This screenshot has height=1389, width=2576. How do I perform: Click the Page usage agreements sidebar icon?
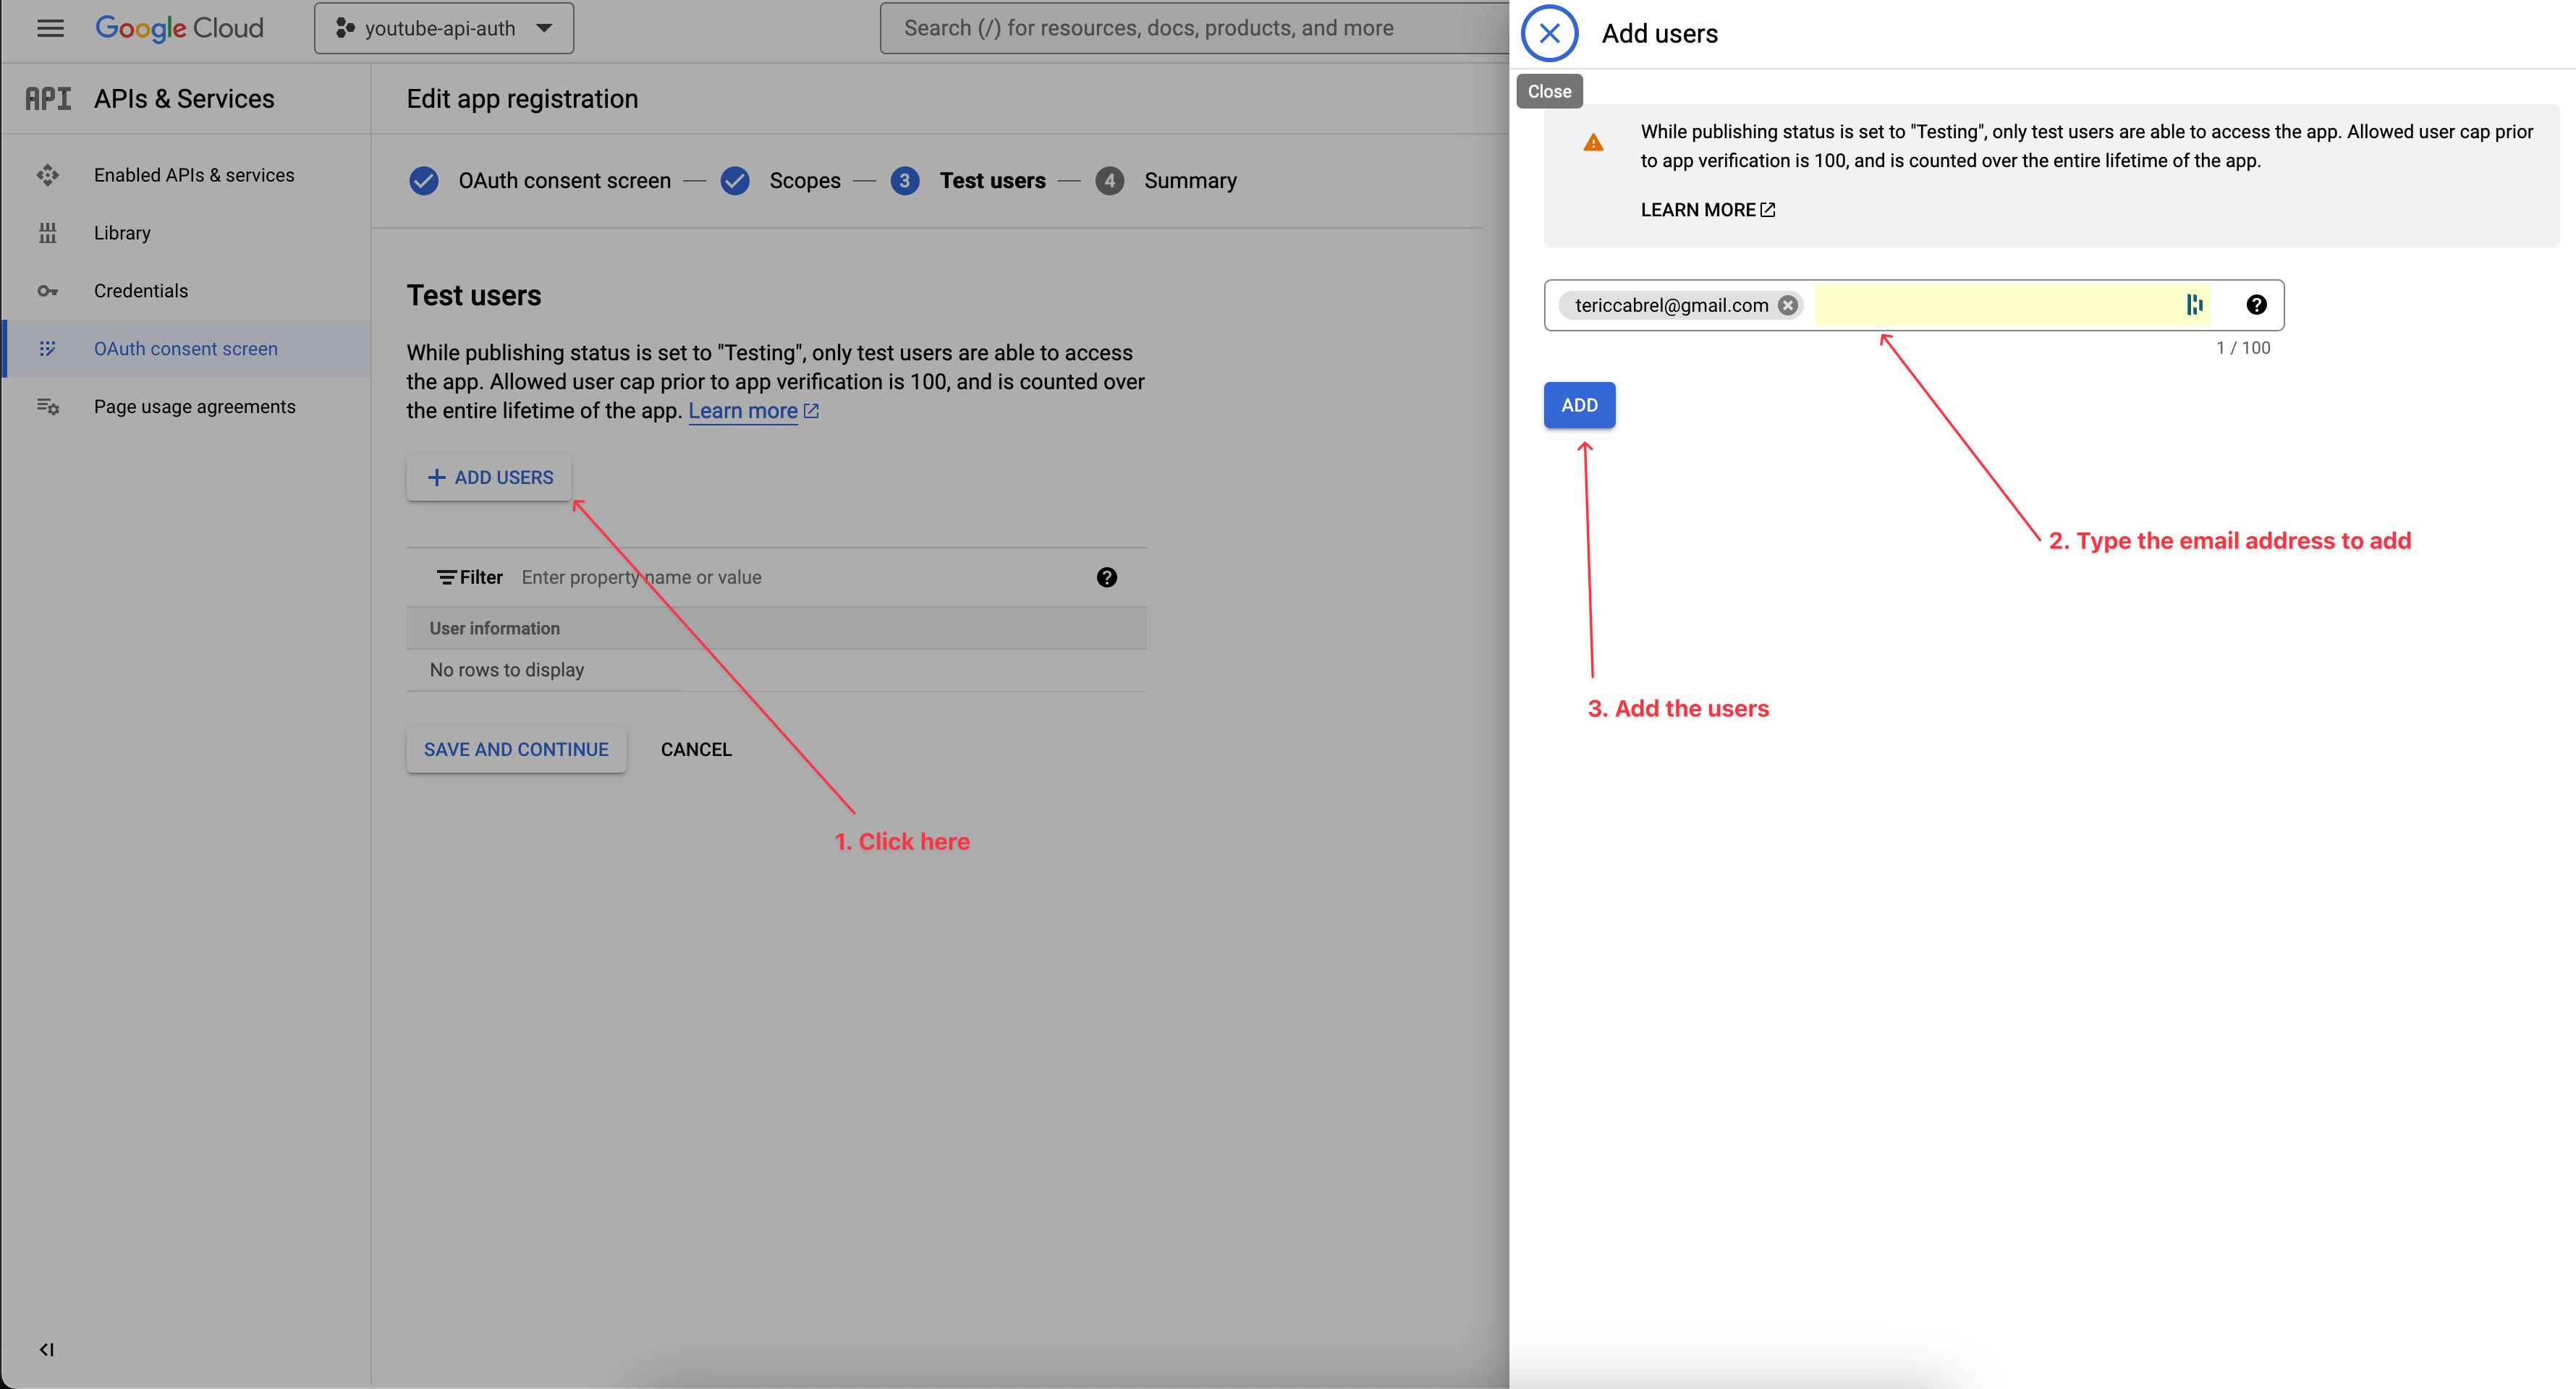click(x=48, y=406)
